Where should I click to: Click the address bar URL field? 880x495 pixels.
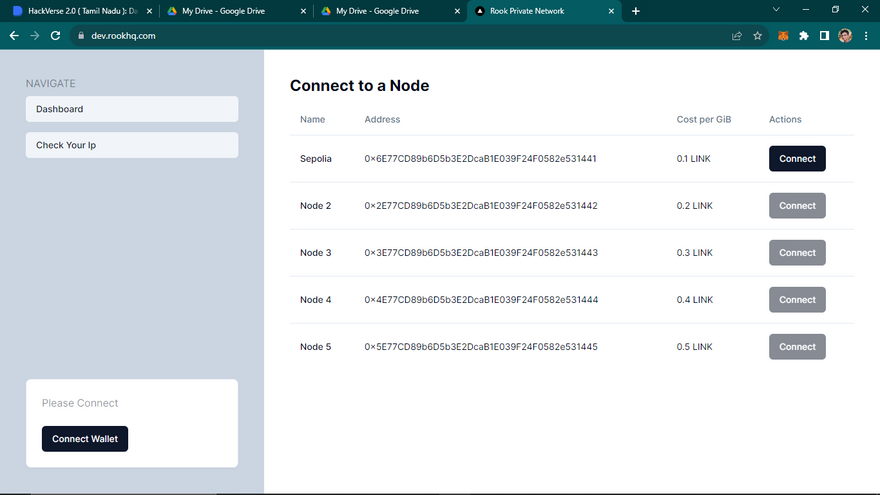tap(400, 35)
